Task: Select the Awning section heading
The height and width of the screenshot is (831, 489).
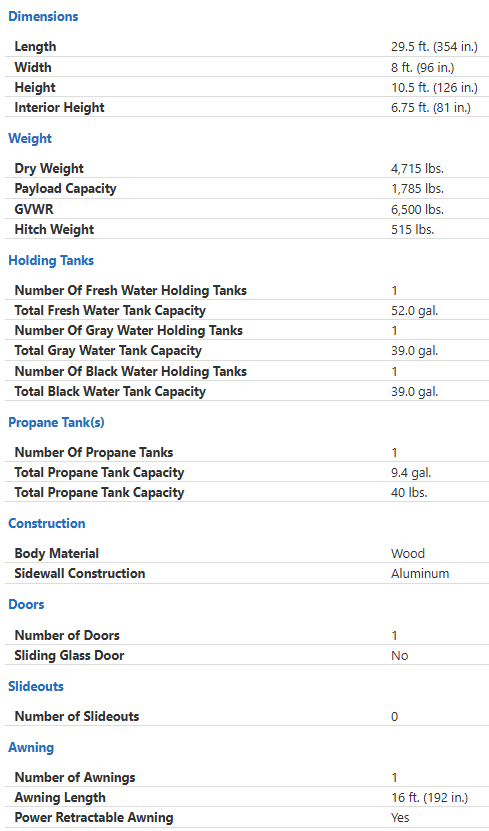Action: (x=31, y=747)
